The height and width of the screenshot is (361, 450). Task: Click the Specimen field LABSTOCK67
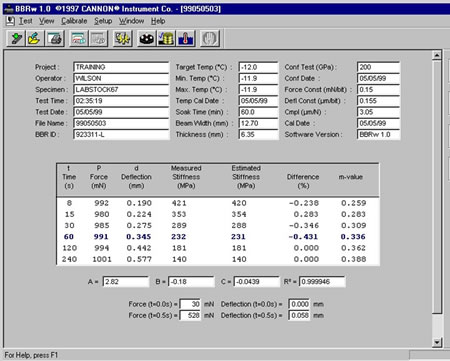pyautogui.click(x=121, y=89)
